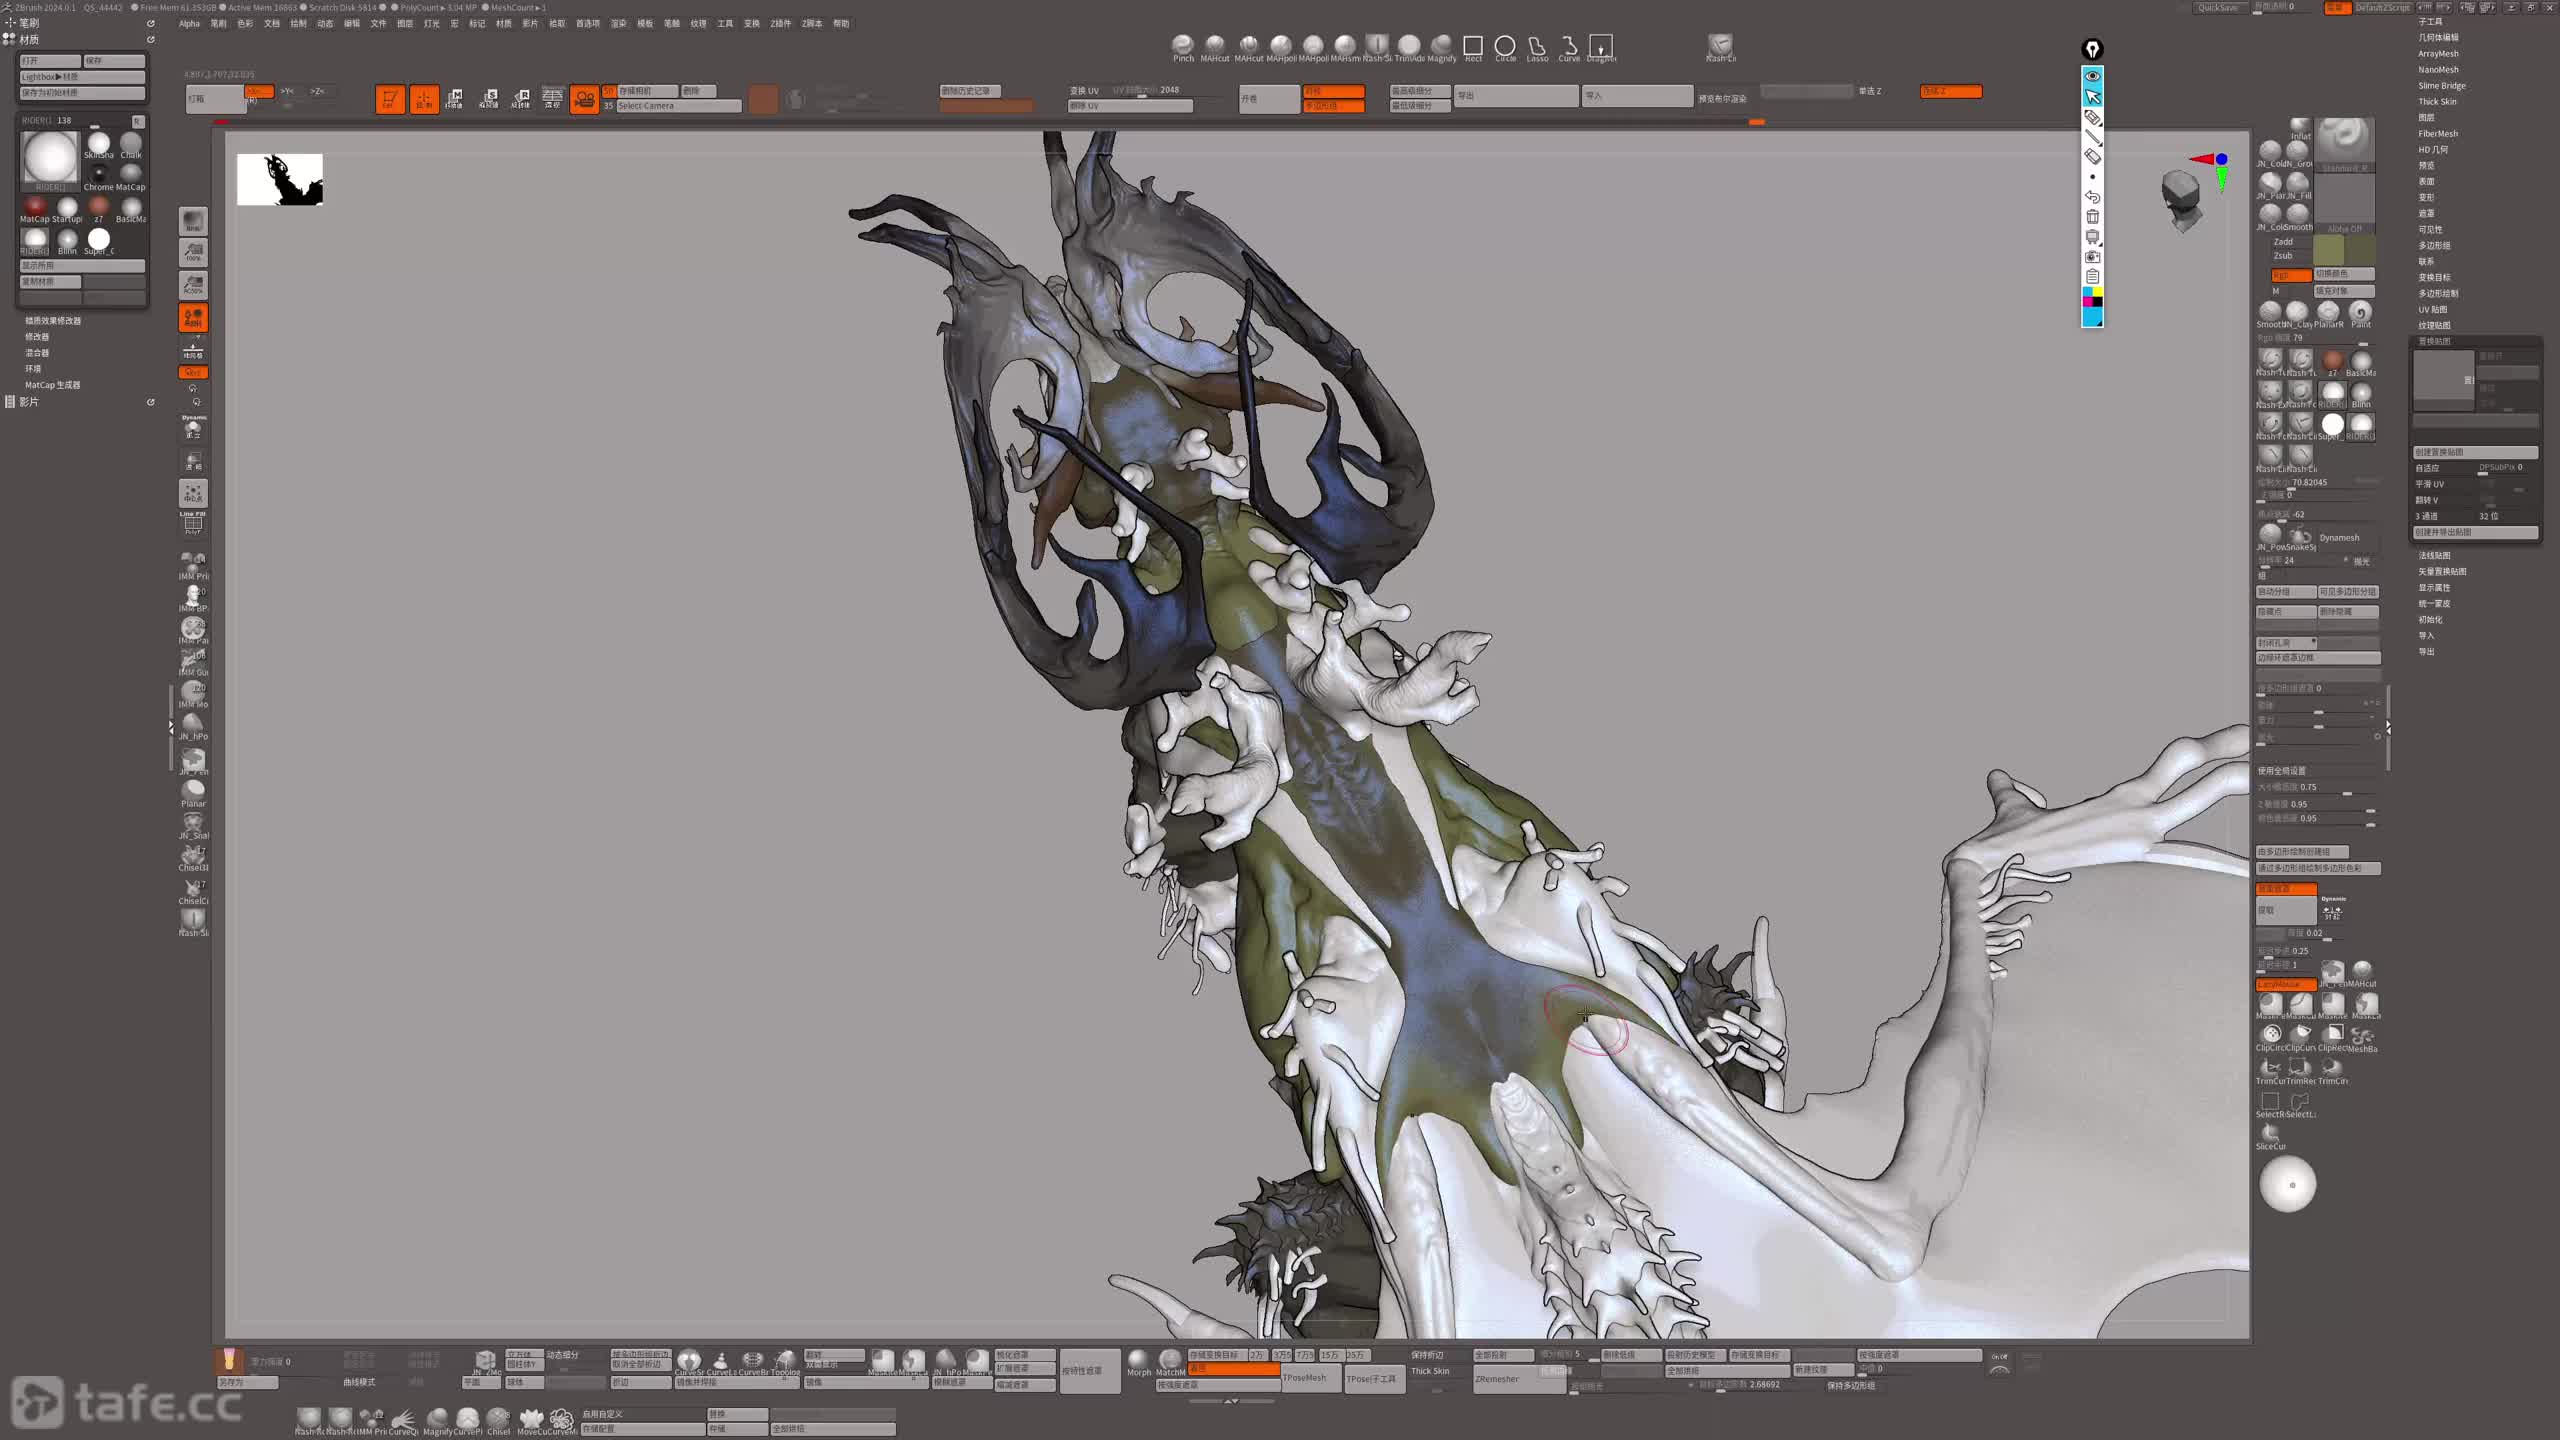
Task: Pick the Curve stroke tool
Action: (x=1569, y=46)
